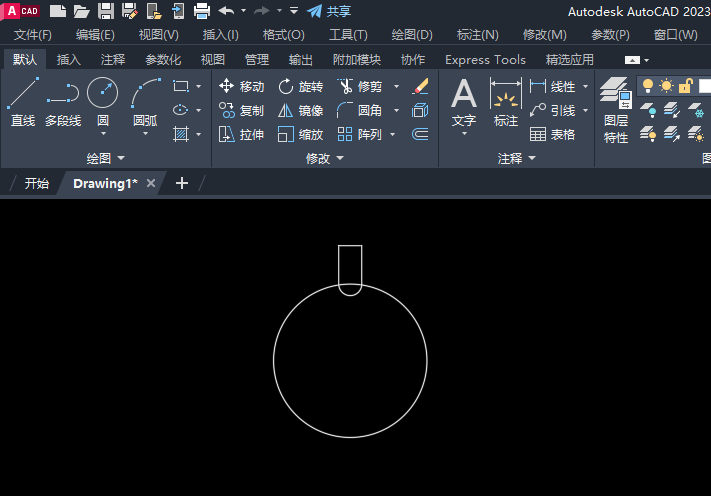The height and width of the screenshot is (496, 711).
Task: Open the Array (阵列) dropdown arrow
Action: [393, 134]
